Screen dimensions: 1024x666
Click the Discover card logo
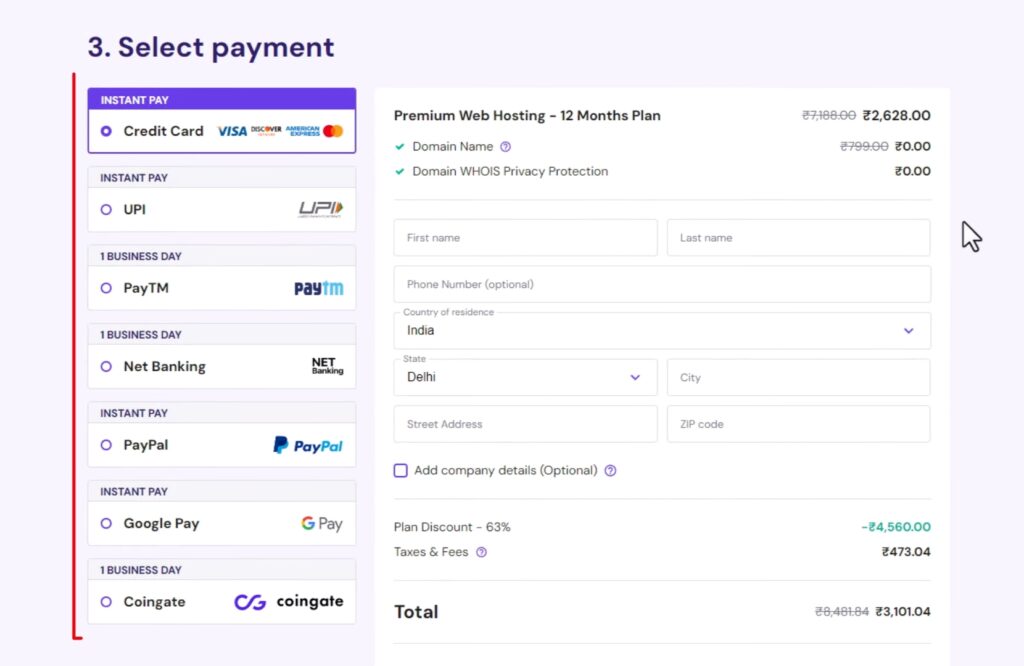[266, 131]
